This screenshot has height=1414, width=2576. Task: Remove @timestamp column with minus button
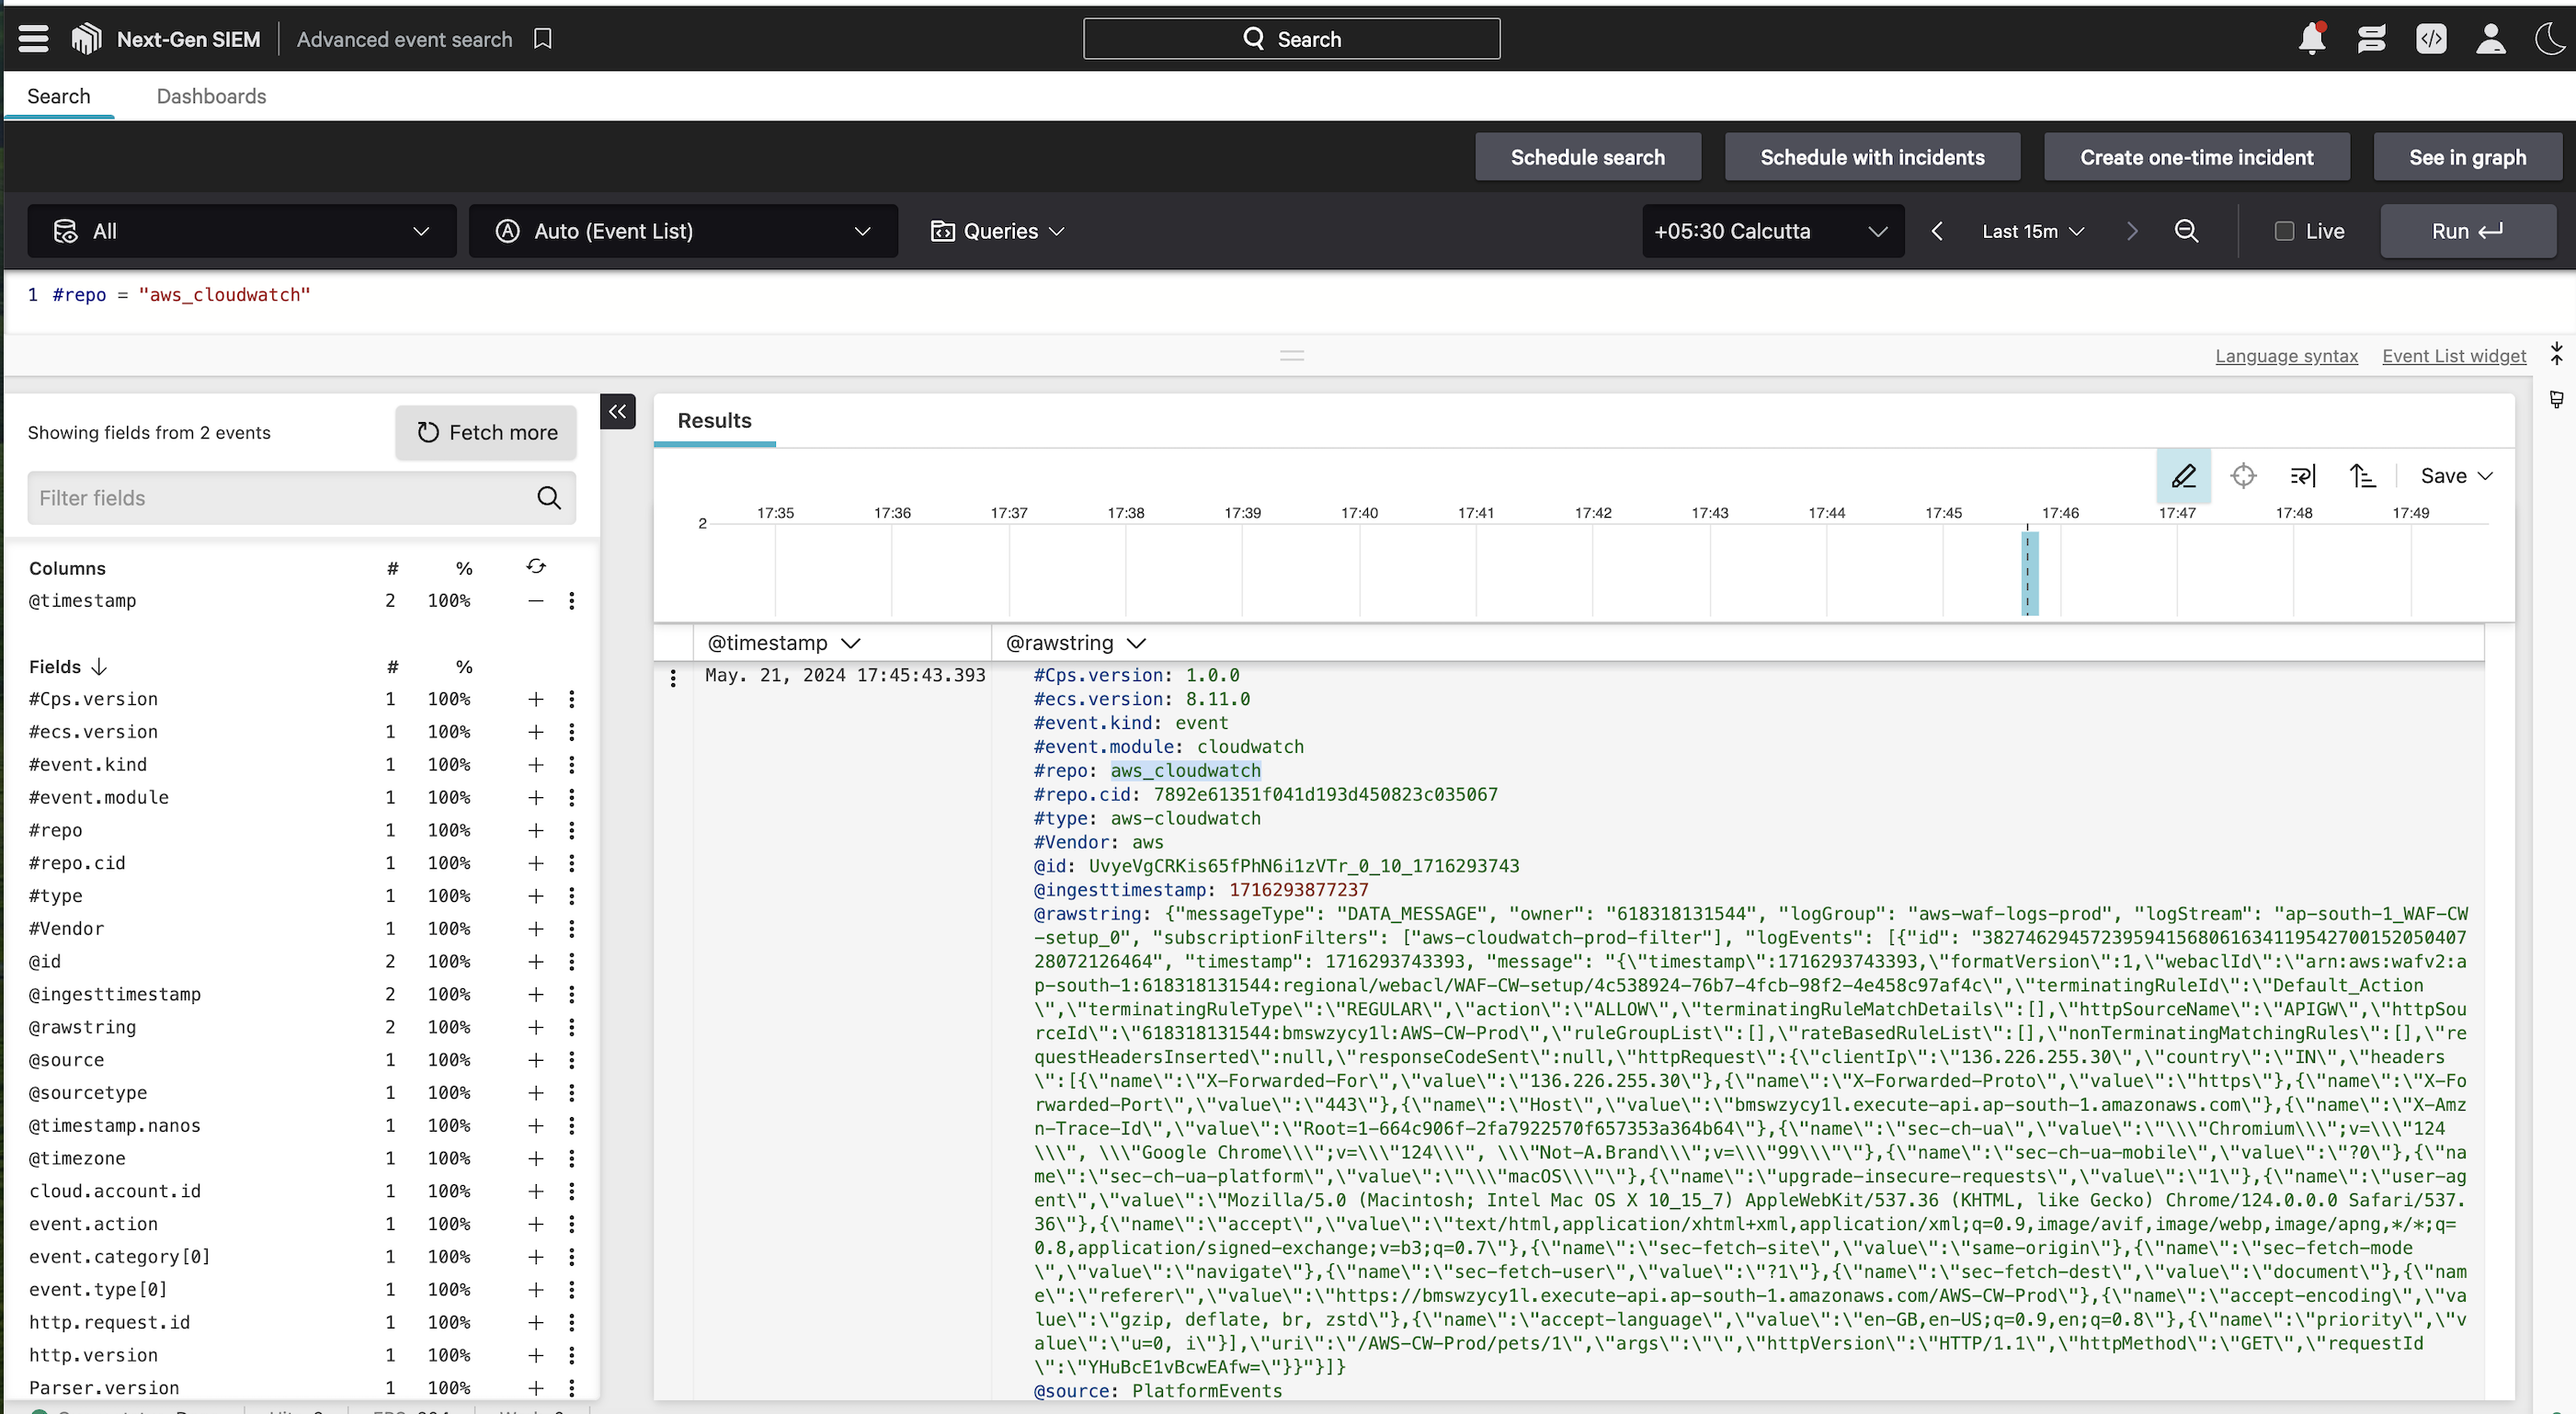536,601
